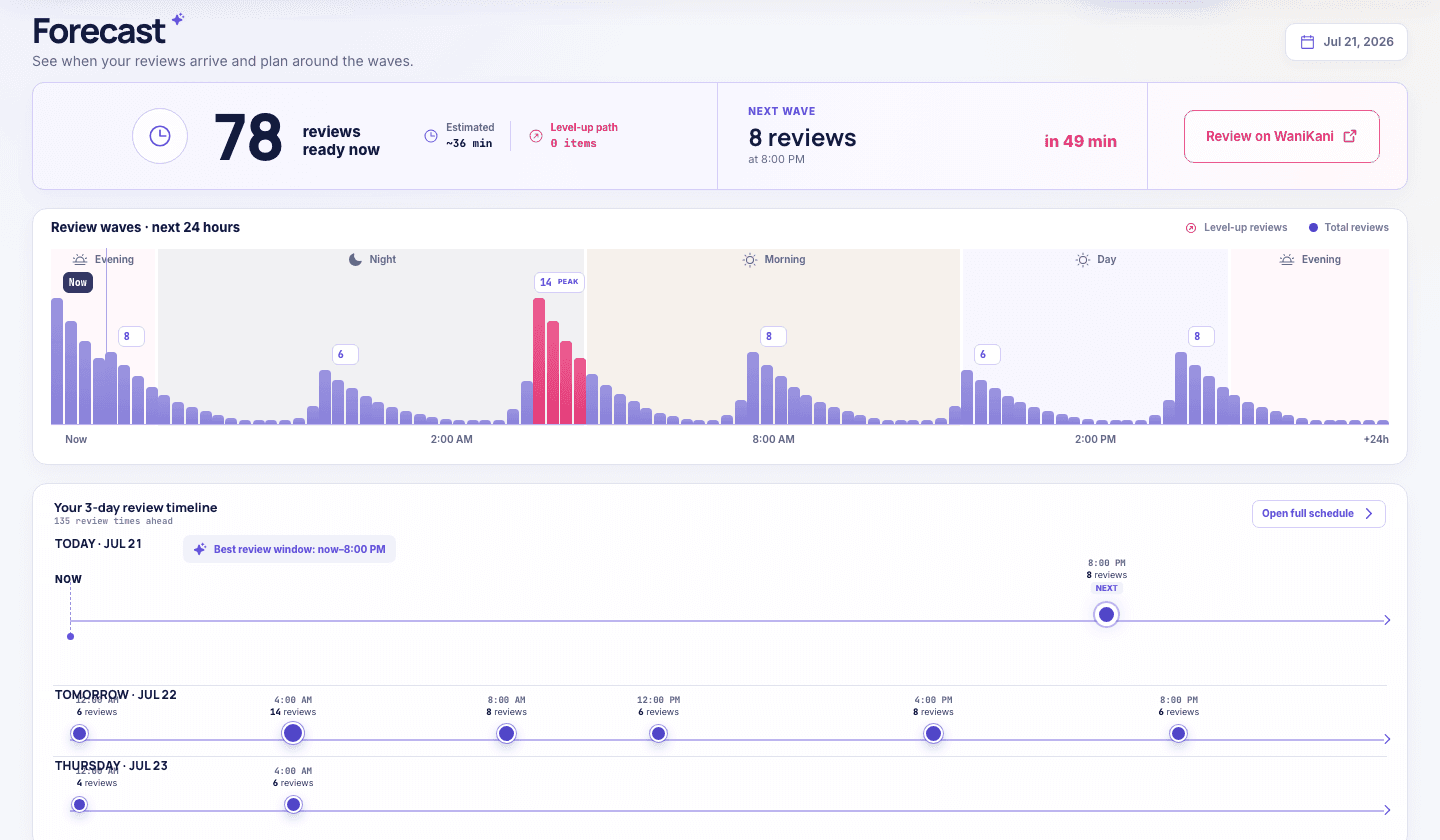1440x840 pixels.
Task: Click the large clock icon beside 78 reviews
Action: coord(160,136)
